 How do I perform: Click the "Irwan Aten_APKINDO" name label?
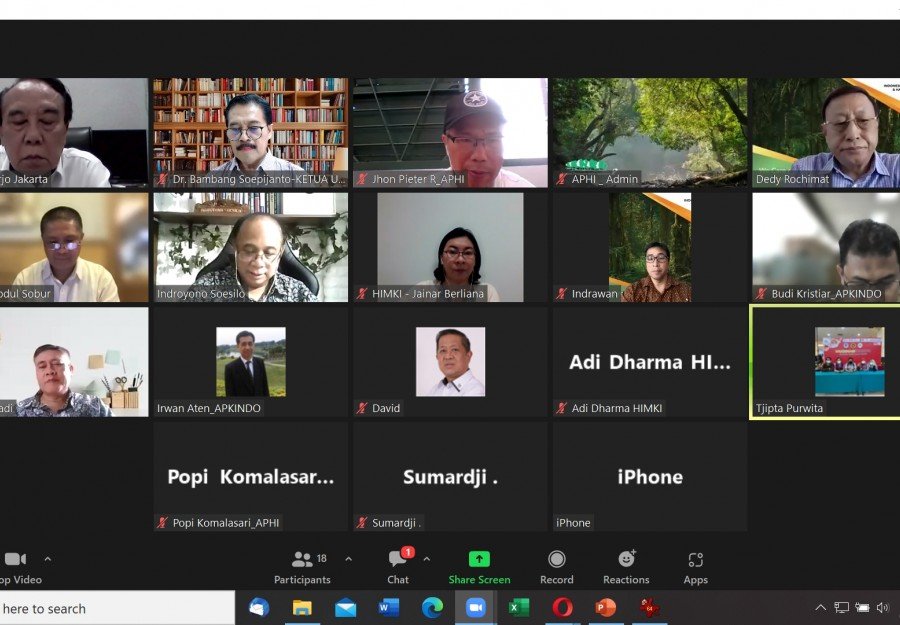(x=209, y=408)
